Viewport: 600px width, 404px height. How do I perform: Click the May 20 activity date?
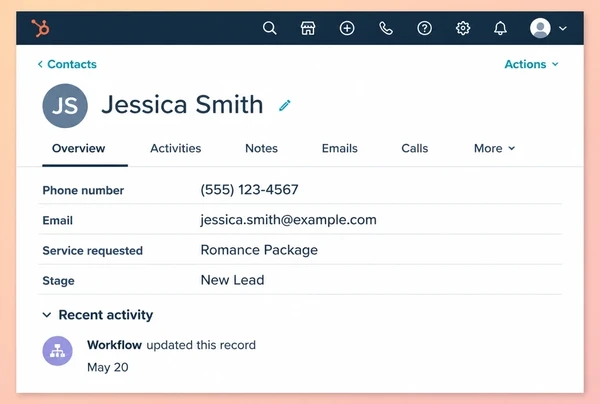(108, 367)
